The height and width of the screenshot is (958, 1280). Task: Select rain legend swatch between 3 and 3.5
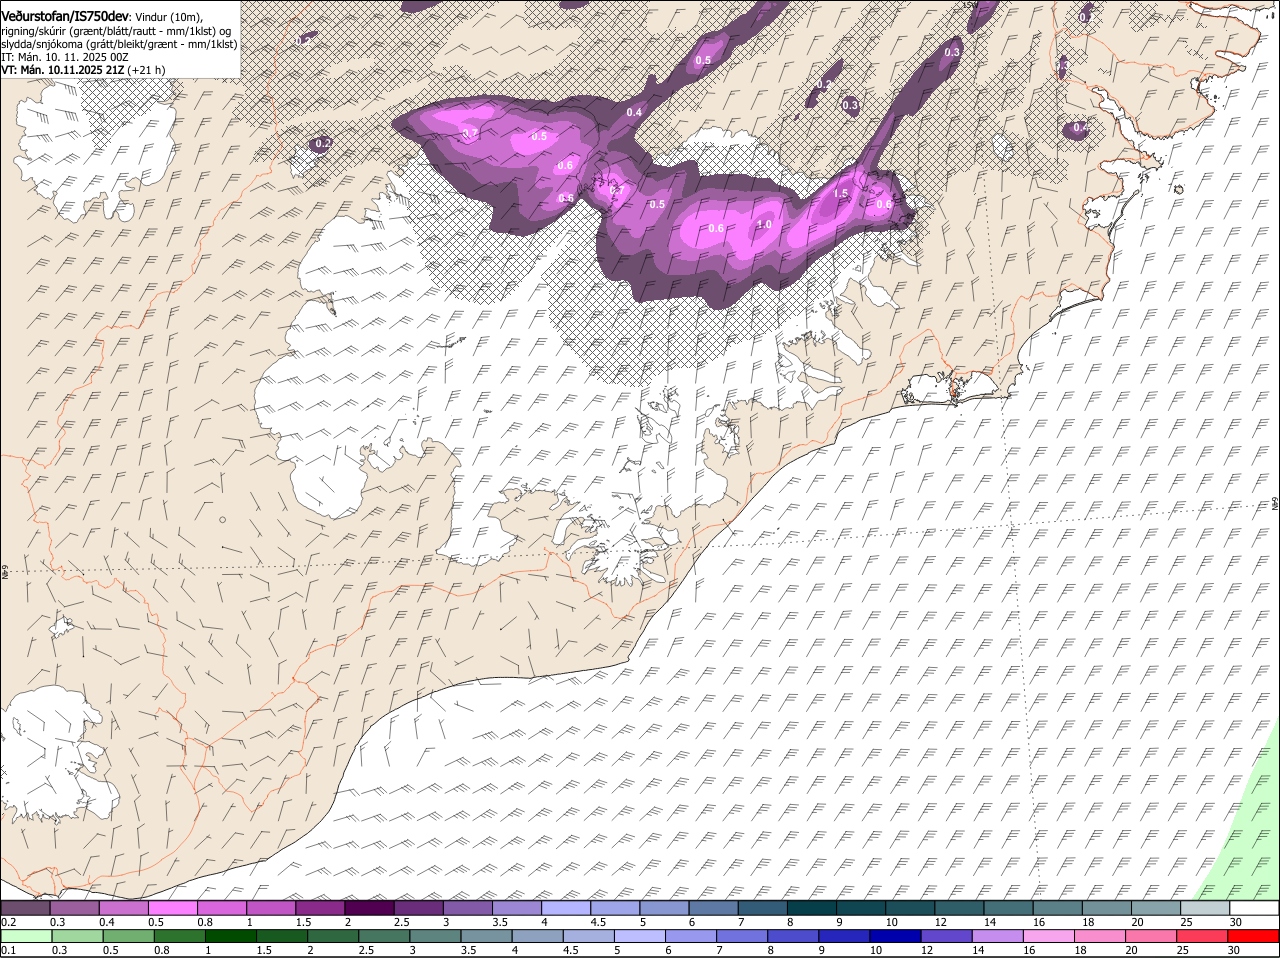click(435, 936)
